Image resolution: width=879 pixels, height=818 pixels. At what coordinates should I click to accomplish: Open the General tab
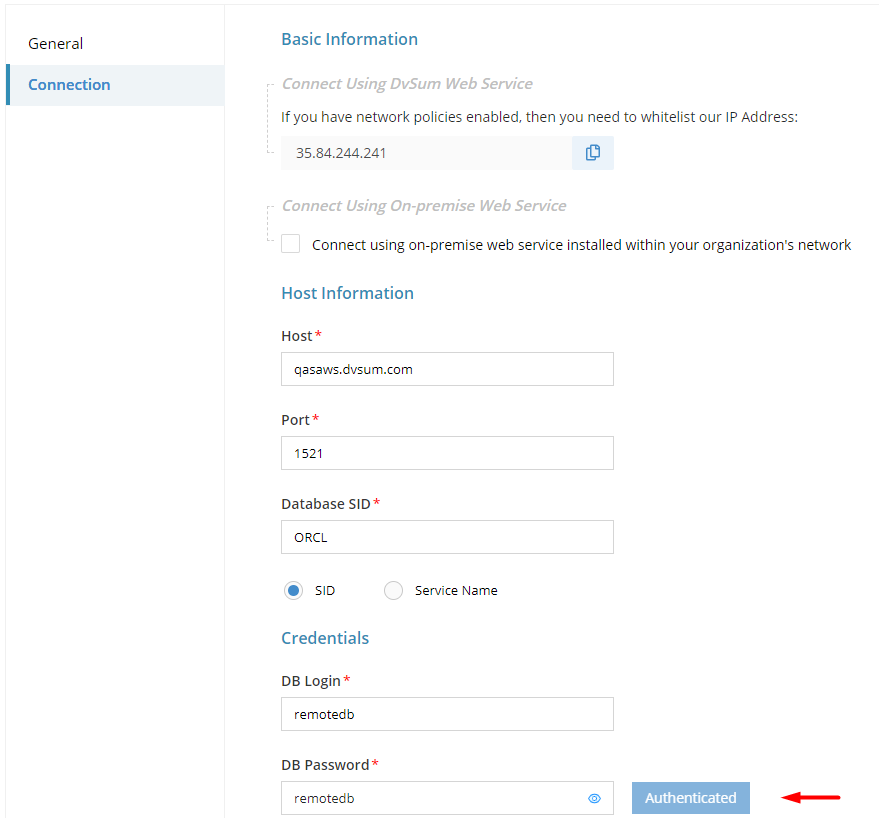point(55,44)
